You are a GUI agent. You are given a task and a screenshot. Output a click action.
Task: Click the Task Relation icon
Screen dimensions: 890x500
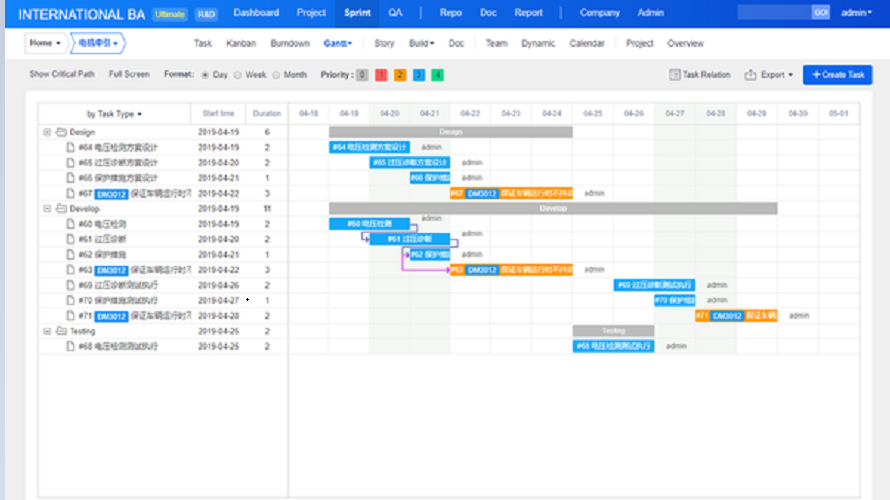click(x=674, y=75)
